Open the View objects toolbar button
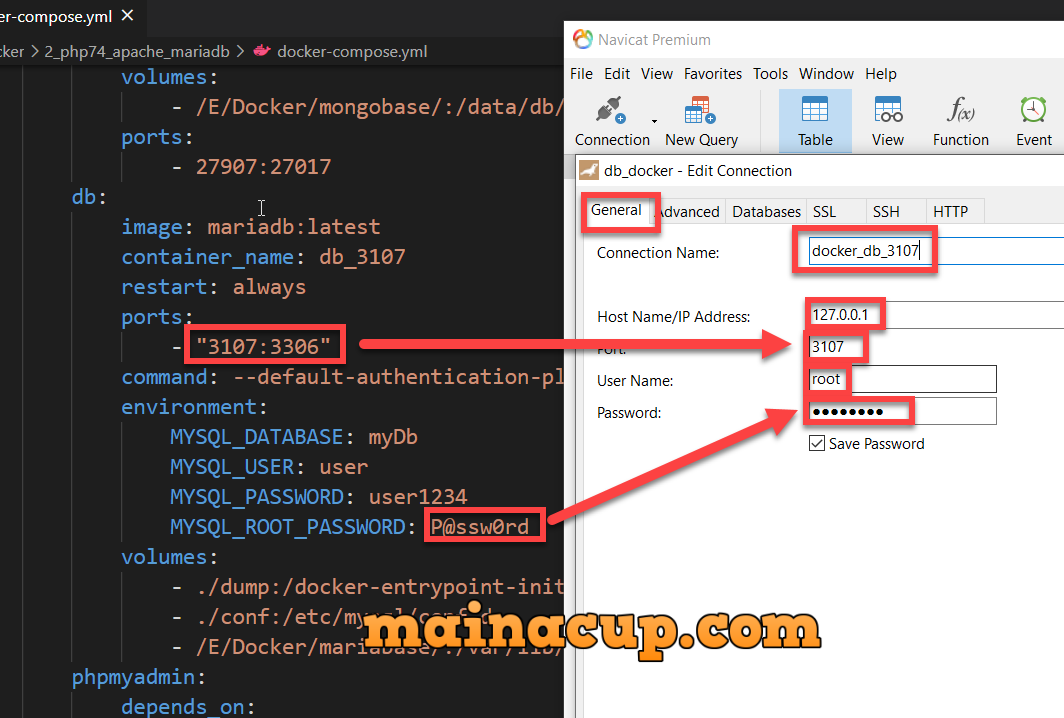Screen dimensions: 1064x718 pos(888,122)
